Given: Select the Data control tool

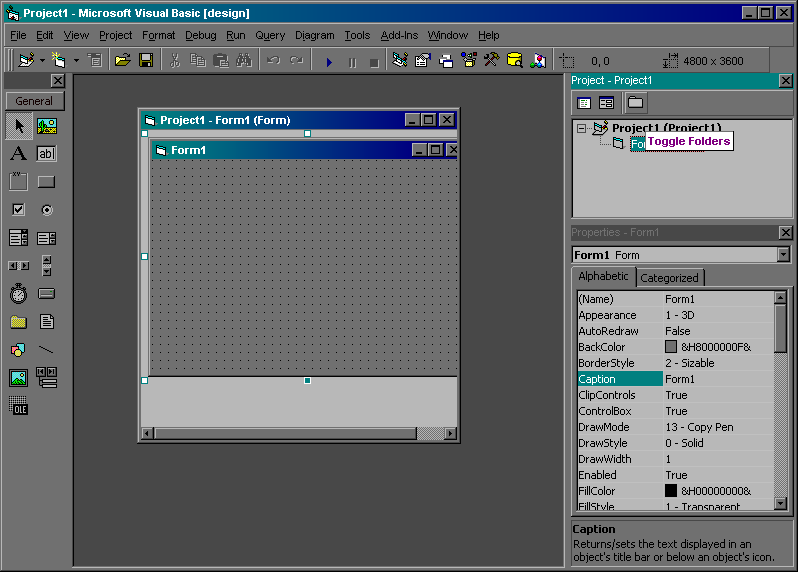Looking at the screenshot, I should pyautogui.click(x=46, y=377).
